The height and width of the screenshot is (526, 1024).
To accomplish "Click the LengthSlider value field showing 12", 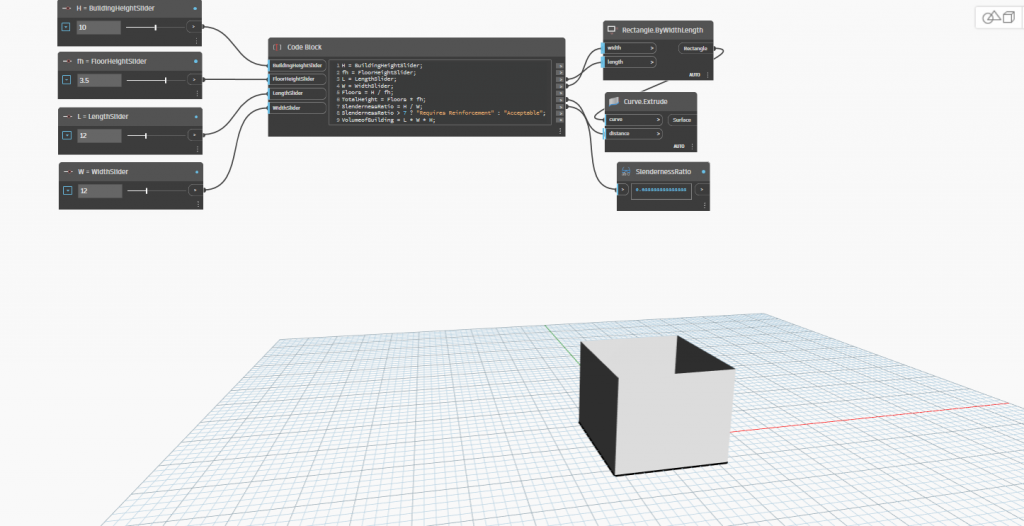I will pyautogui.click(x=99, y=136).
